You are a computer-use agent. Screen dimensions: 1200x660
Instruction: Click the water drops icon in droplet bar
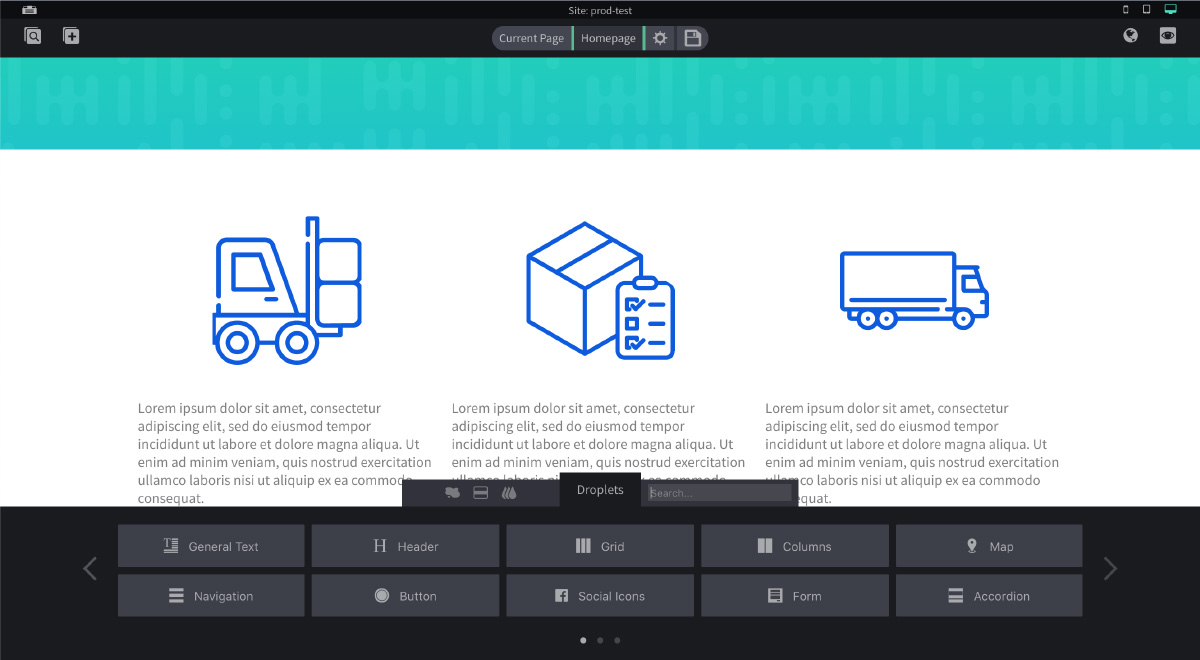509,493
